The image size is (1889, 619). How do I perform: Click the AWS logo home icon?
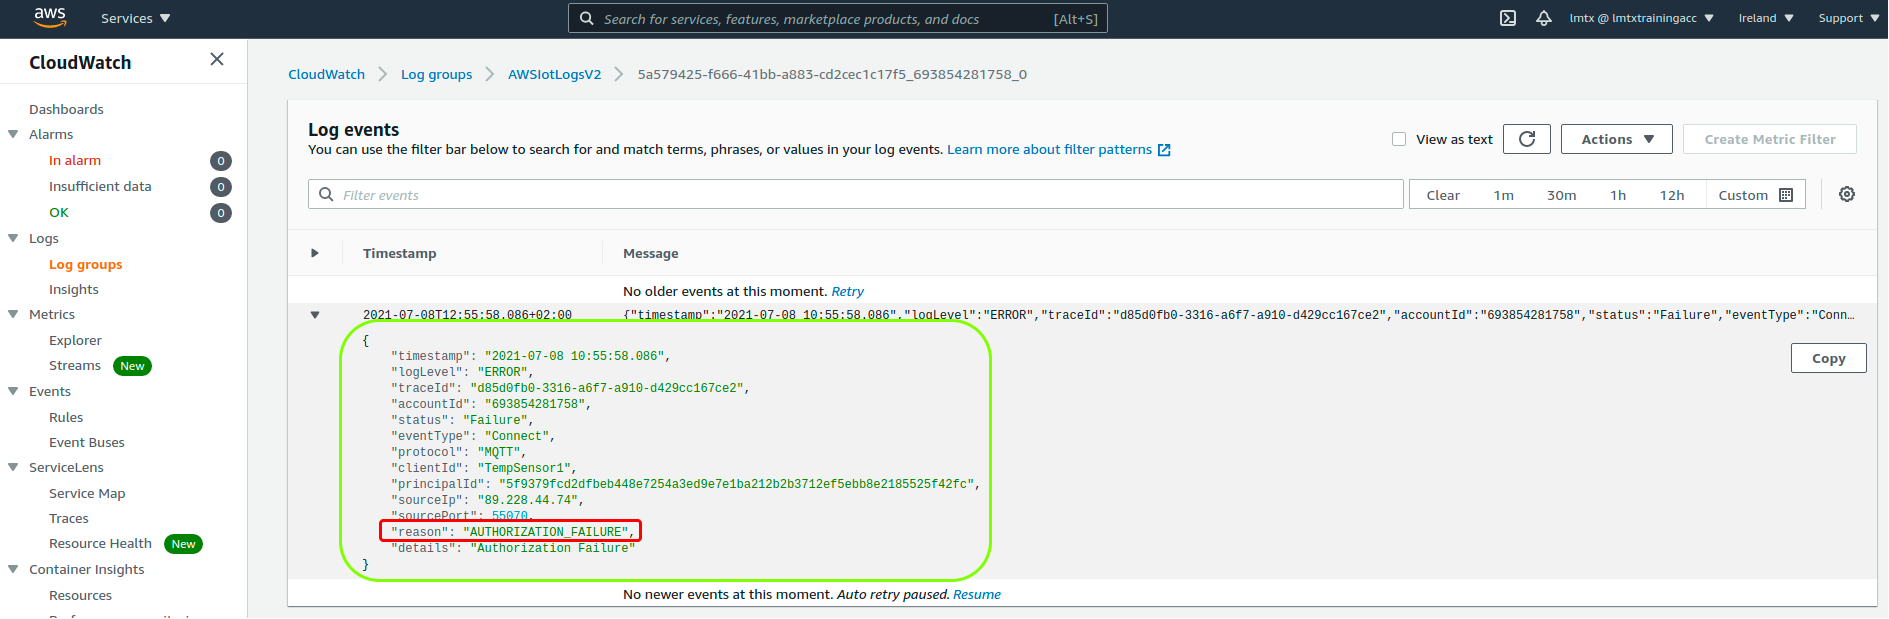pyautogui.click(x=50, y=17)
